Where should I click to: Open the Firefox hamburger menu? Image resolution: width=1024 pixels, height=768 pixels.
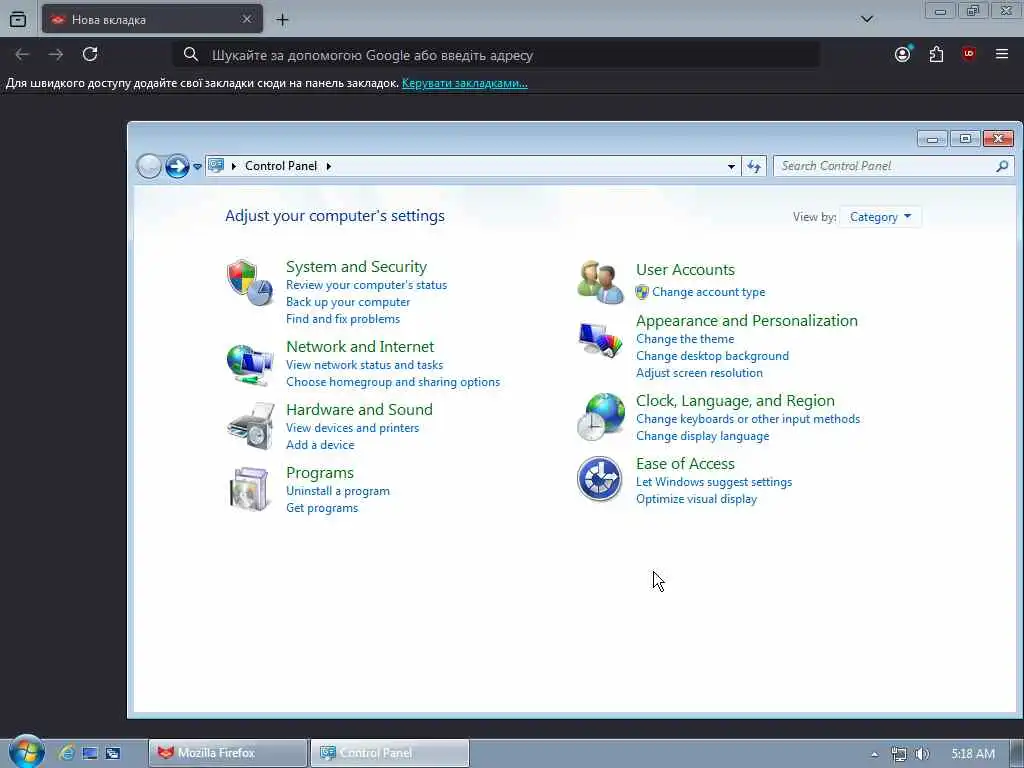click(1002, 54)
